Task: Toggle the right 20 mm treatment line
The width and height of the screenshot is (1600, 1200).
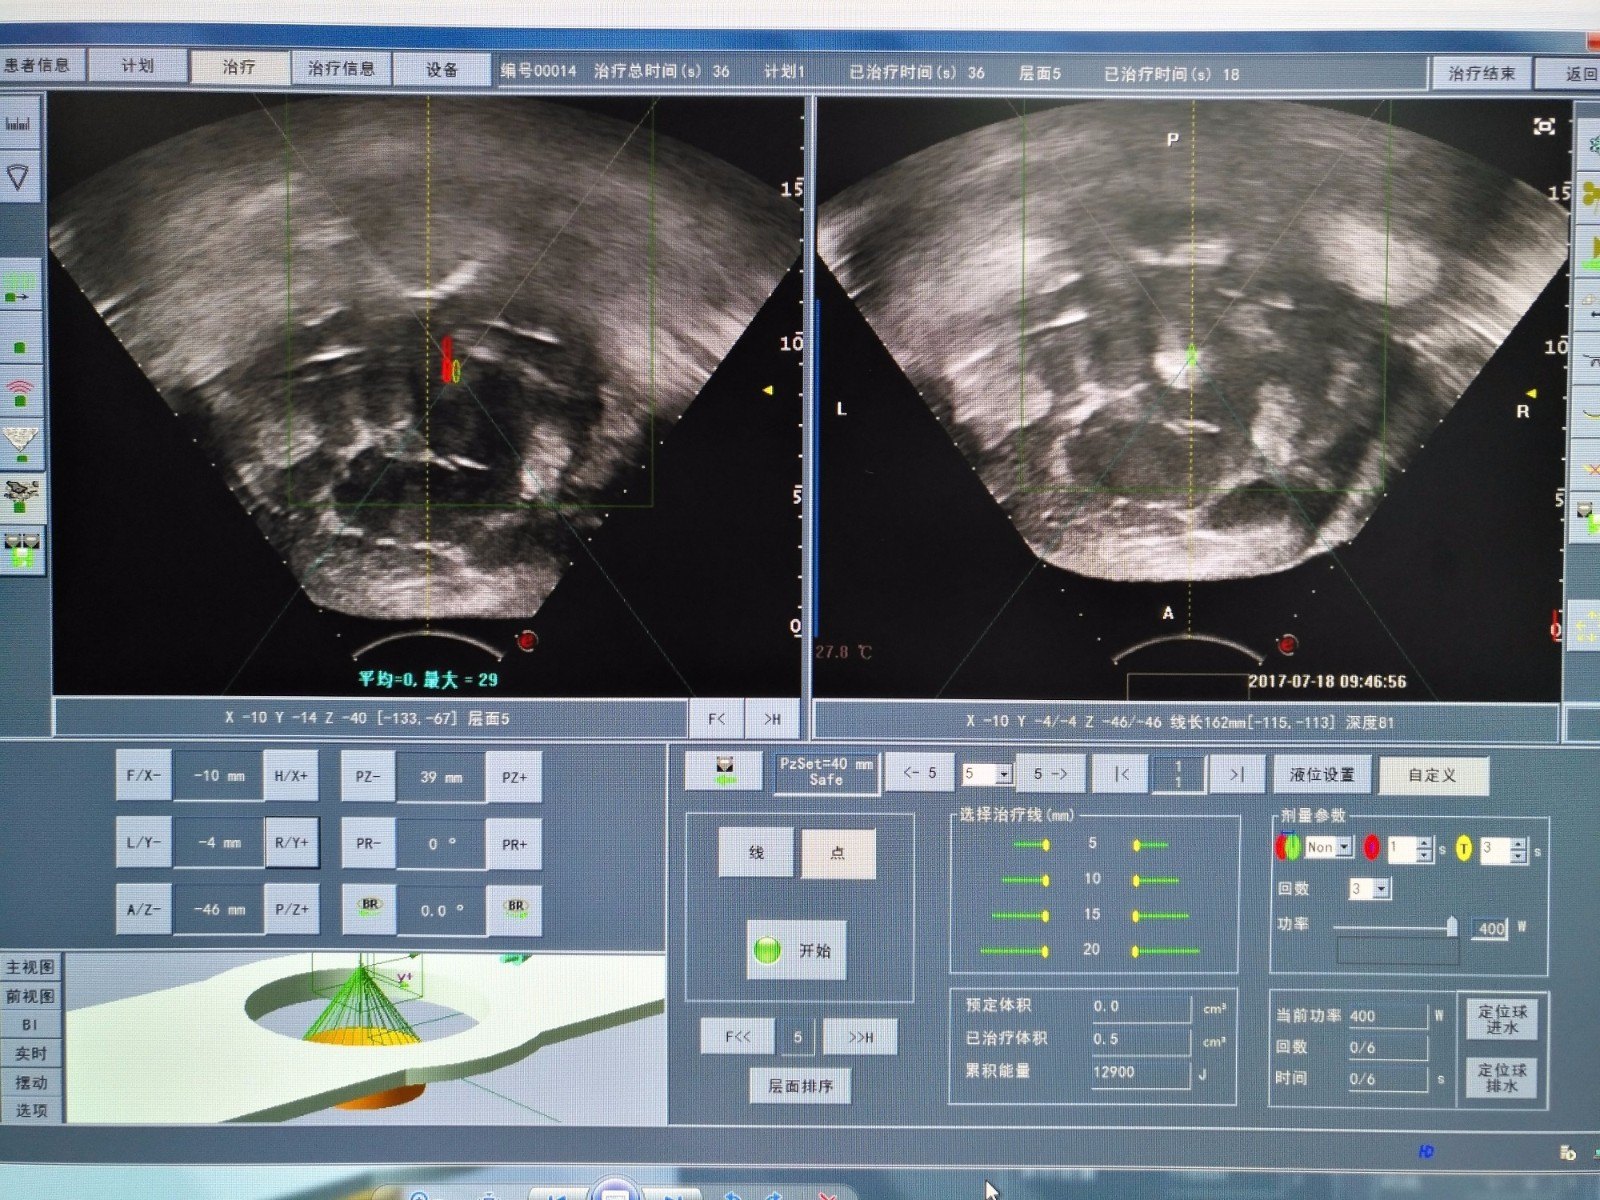Action: click(x=1166, y=951)
